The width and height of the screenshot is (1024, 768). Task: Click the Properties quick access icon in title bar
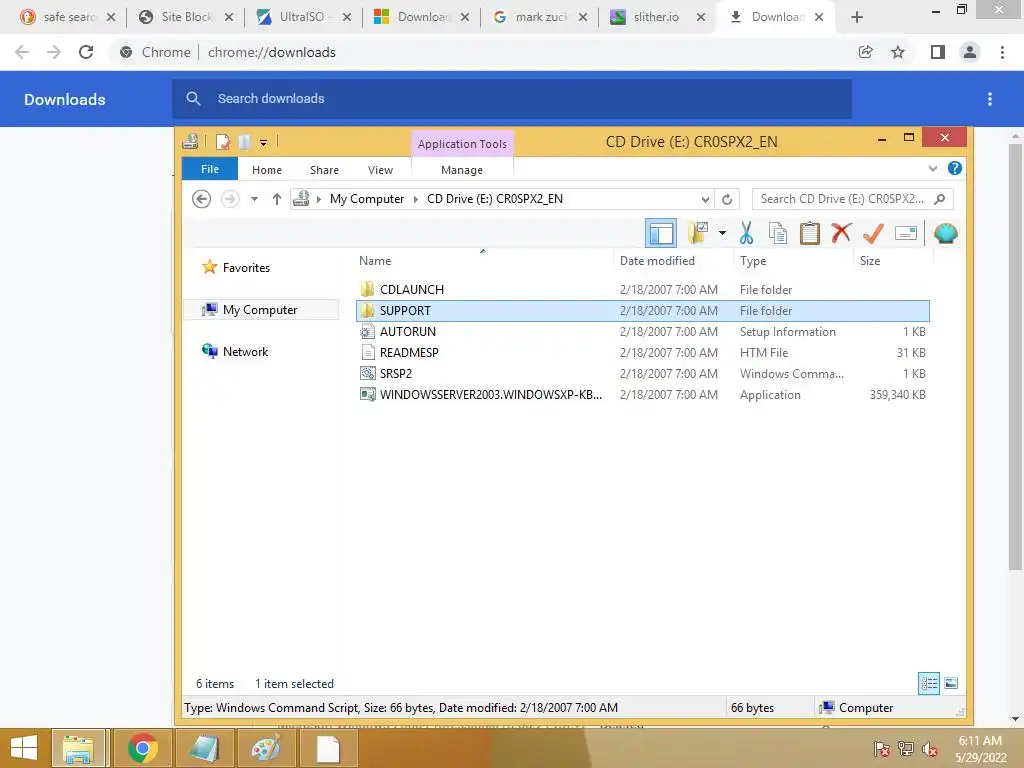click(x=223, y=142)
